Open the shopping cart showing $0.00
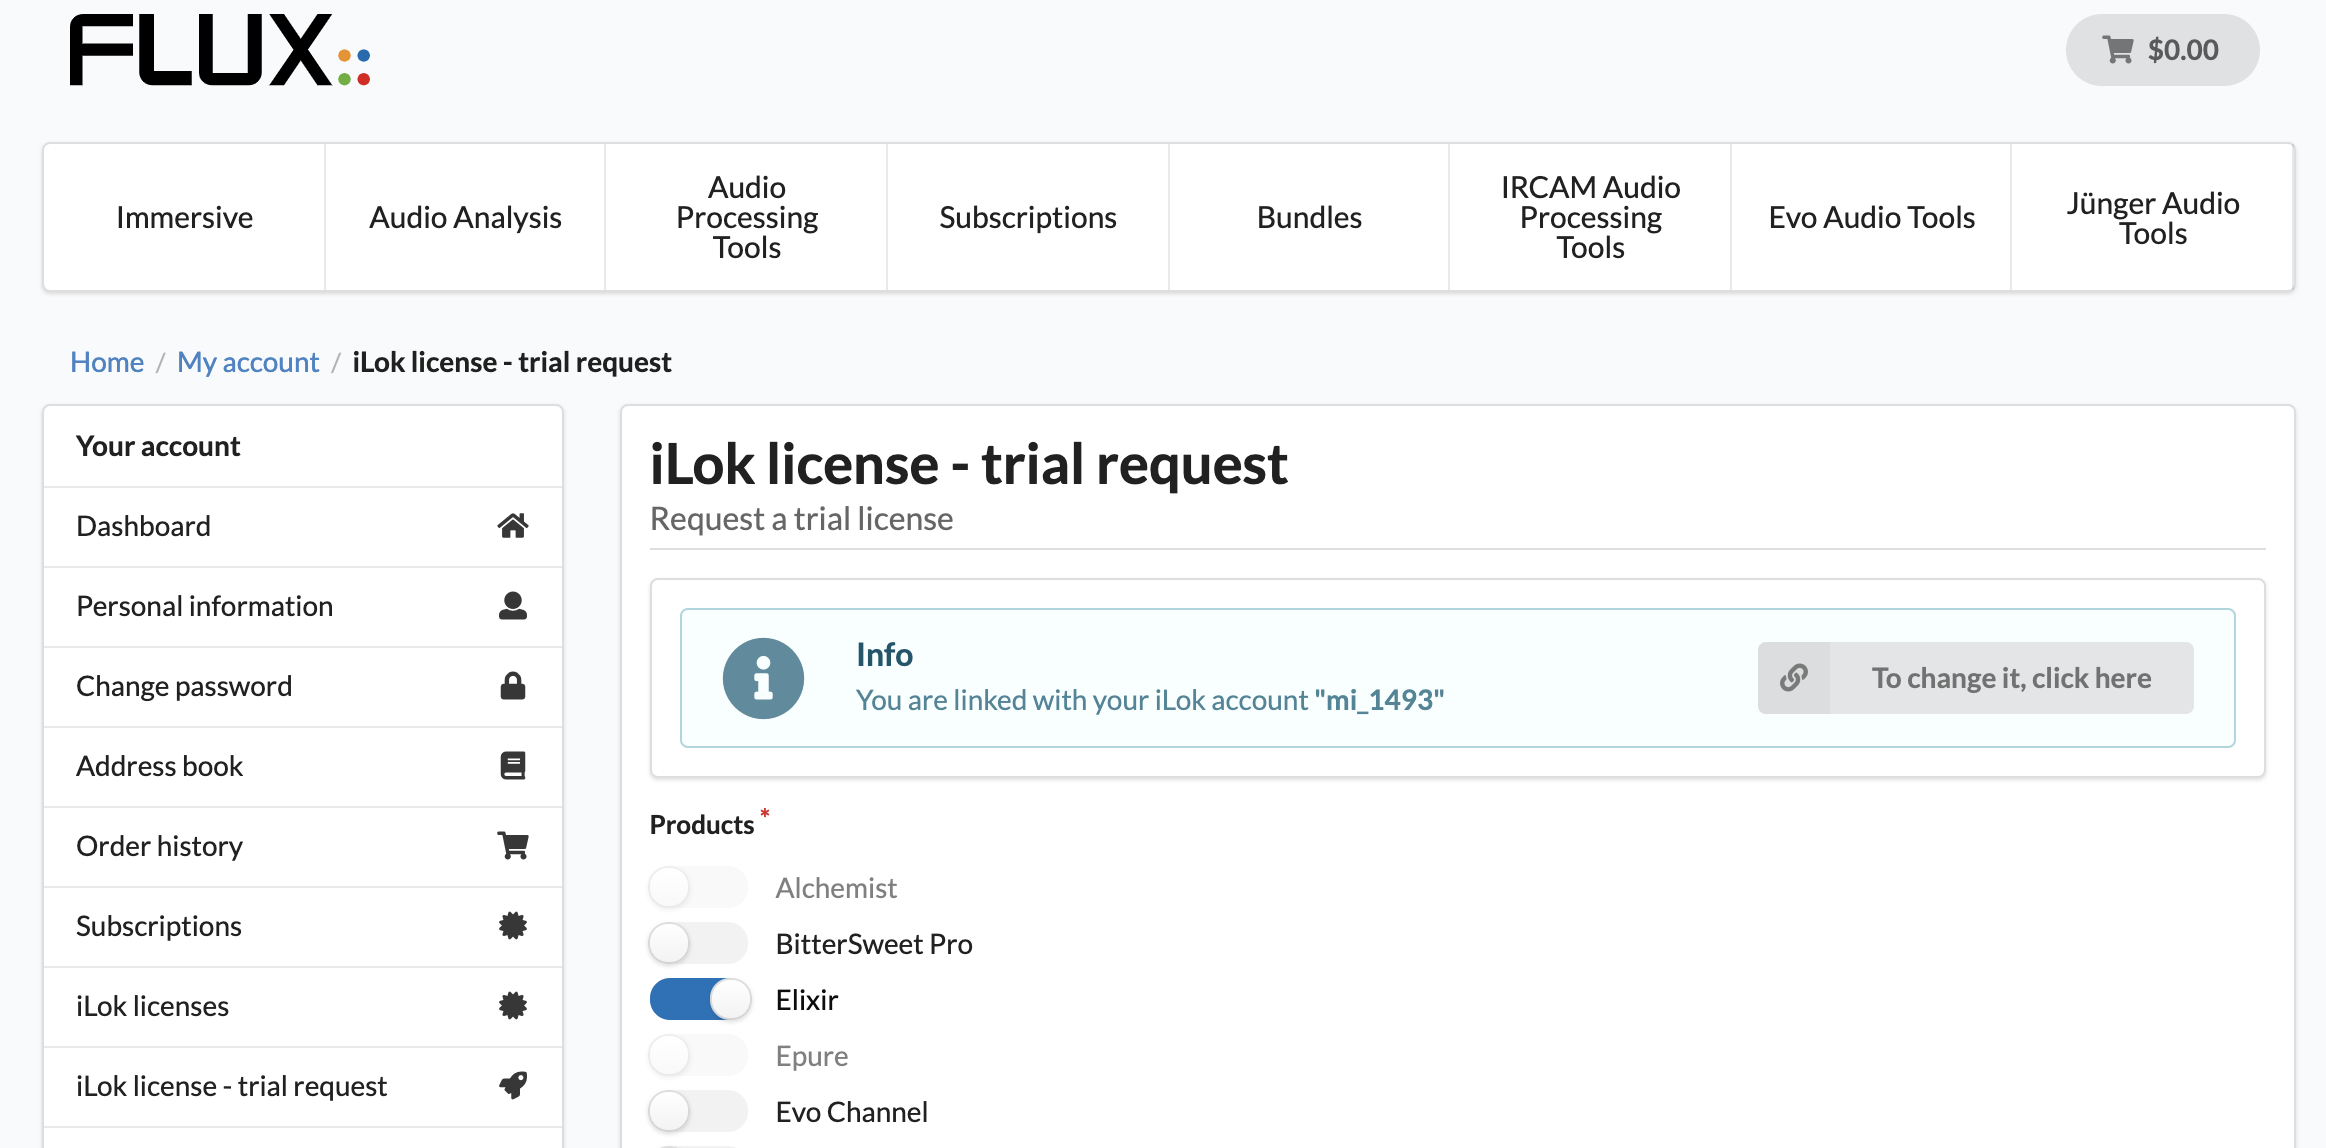2326x1148 pixels. click(2161, 50)
